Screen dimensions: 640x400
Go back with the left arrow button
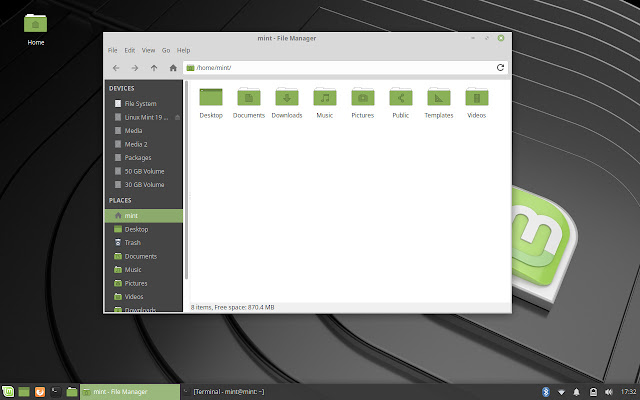point(116,68)
